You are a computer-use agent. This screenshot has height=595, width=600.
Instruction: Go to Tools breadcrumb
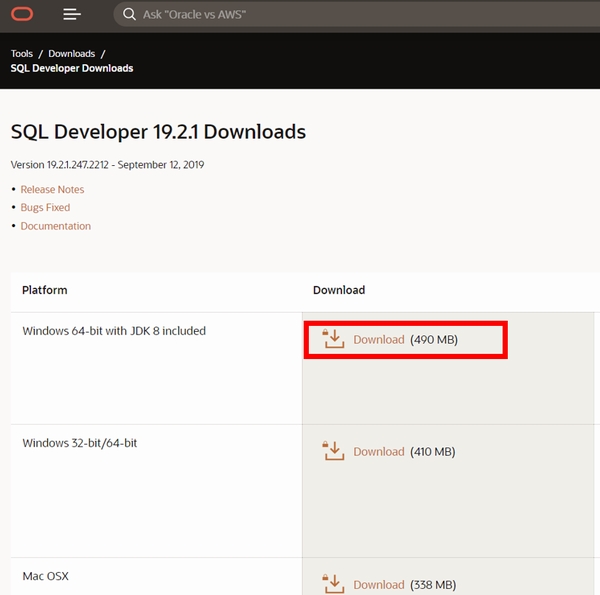click(22, 54)
